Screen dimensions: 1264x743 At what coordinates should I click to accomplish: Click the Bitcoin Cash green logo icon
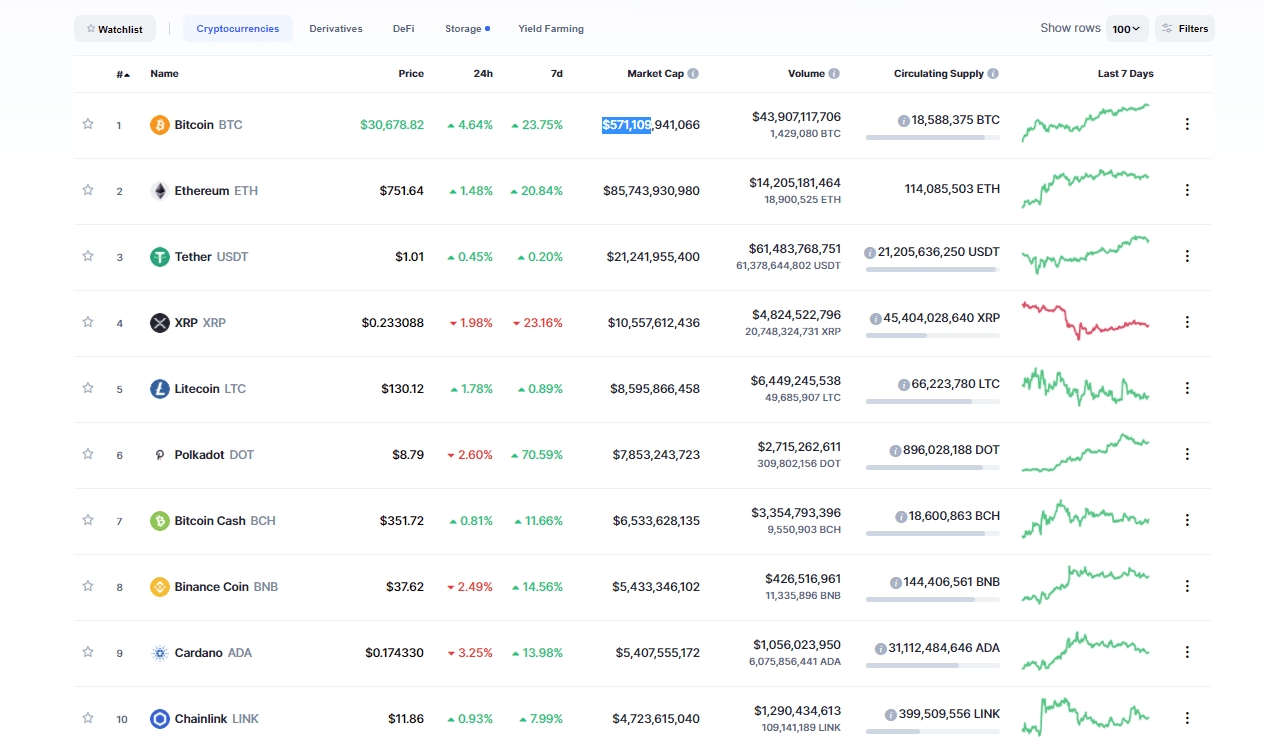[x=160, y=521]
